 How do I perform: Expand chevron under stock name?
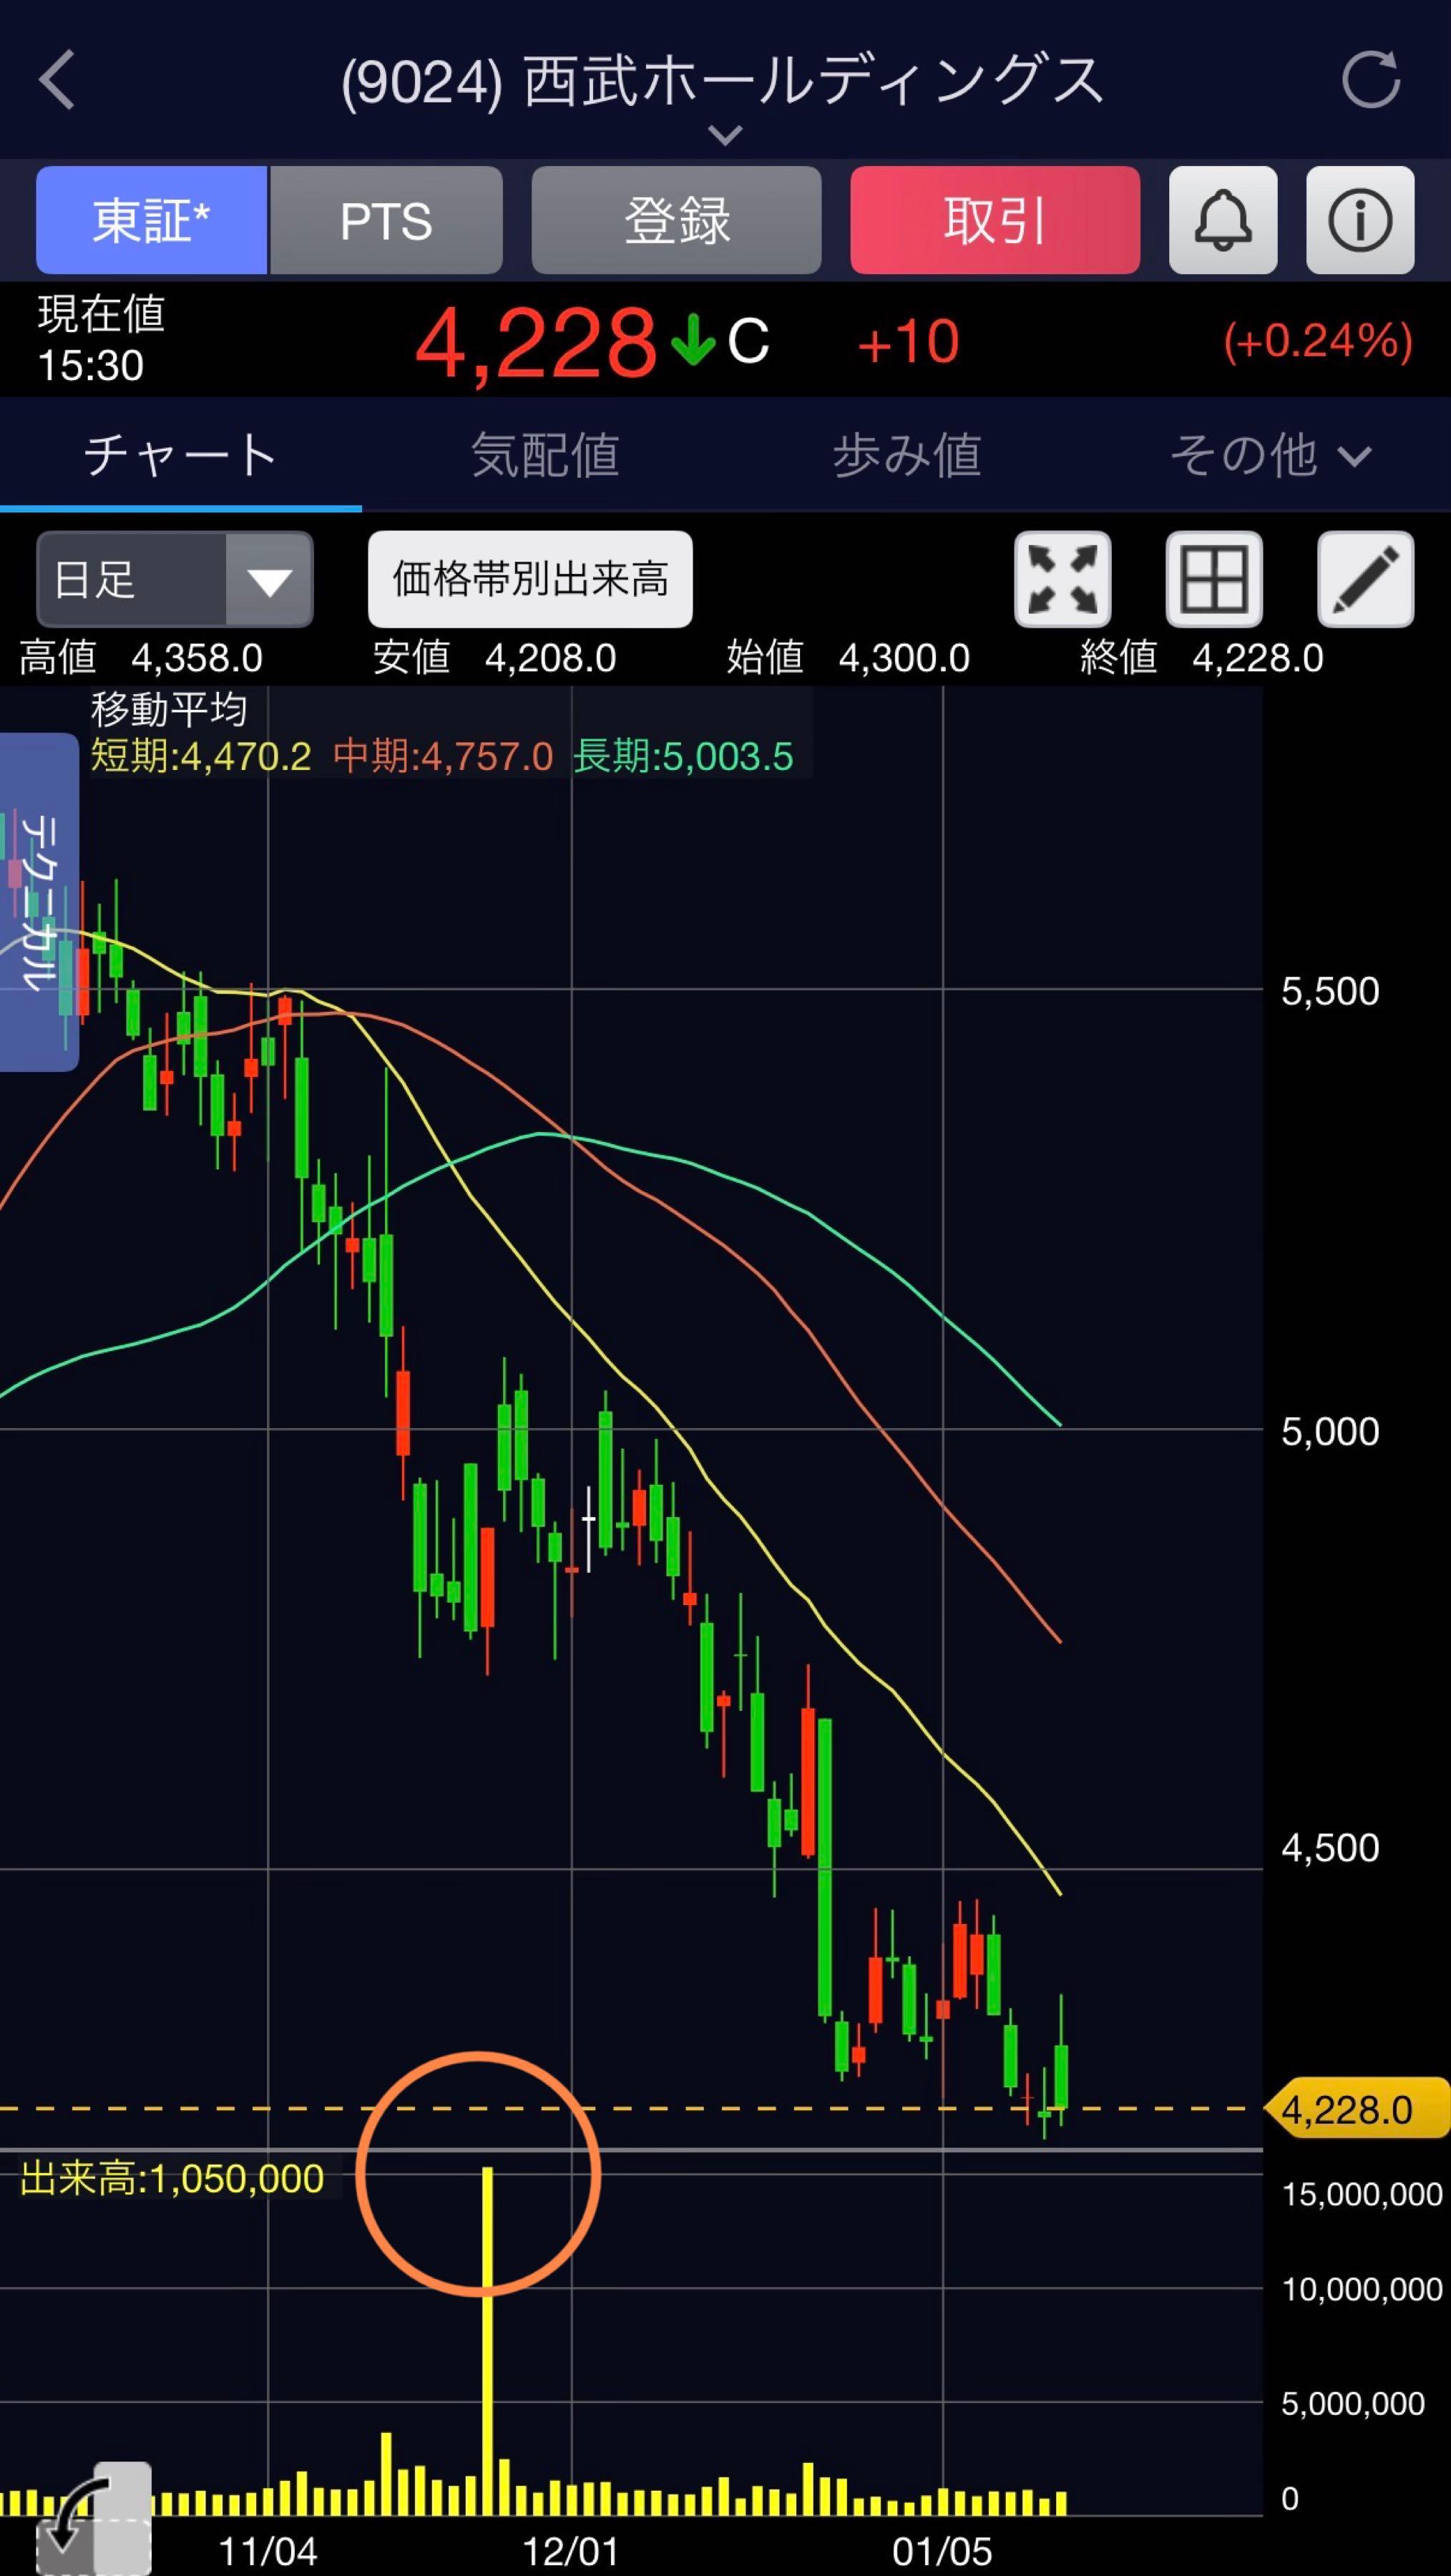(725, 134)
